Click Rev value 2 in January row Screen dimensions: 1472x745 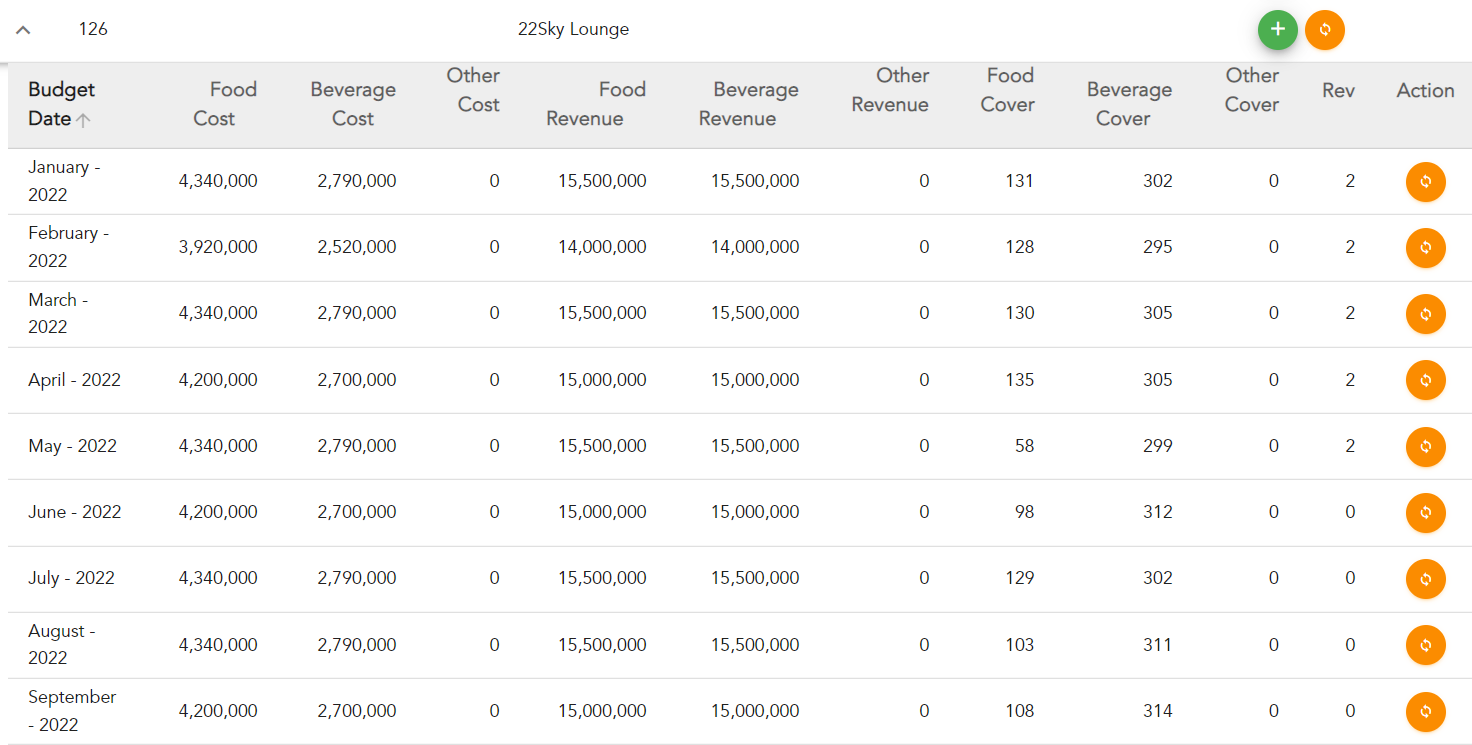click(1350, 181)
